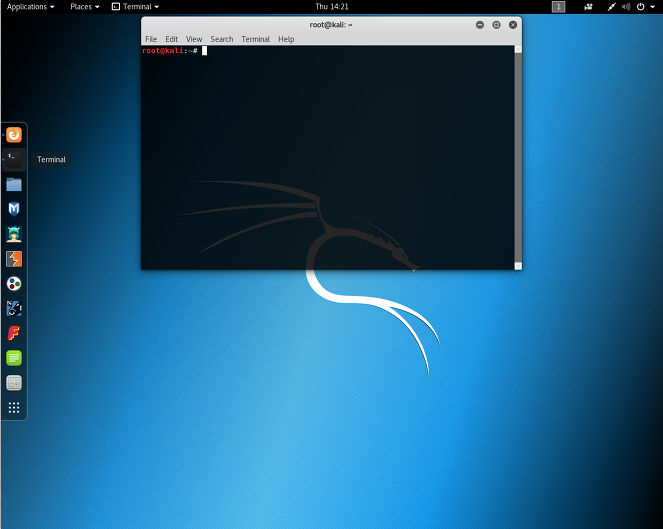Select the workspace 1 indicator

tap(558, 7)
